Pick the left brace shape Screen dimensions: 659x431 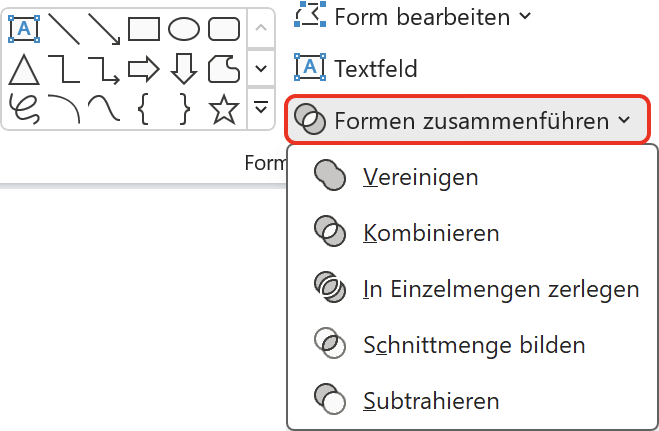(144, 109)
